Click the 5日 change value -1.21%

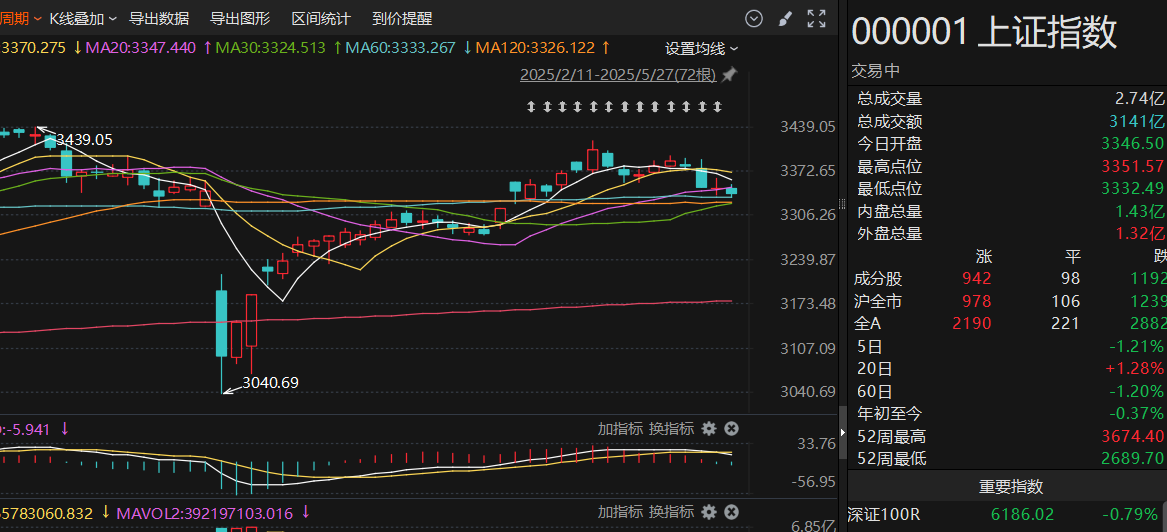[1136, 346]
